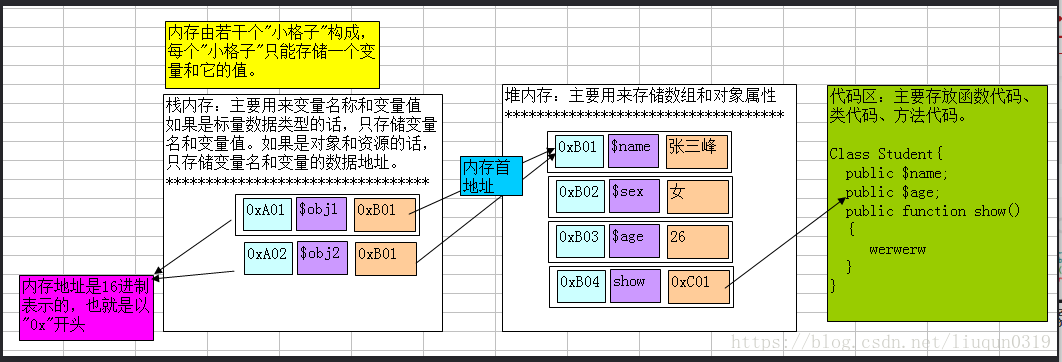
Task: Click the 0xB01 value cell beside $obj1
Action: click(x=385, y=216)
